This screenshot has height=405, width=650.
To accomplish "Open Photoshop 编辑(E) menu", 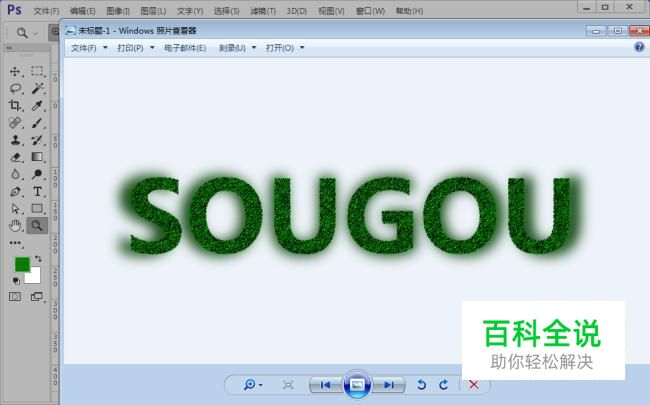I will pyautogui.click(x=82, y=11).
